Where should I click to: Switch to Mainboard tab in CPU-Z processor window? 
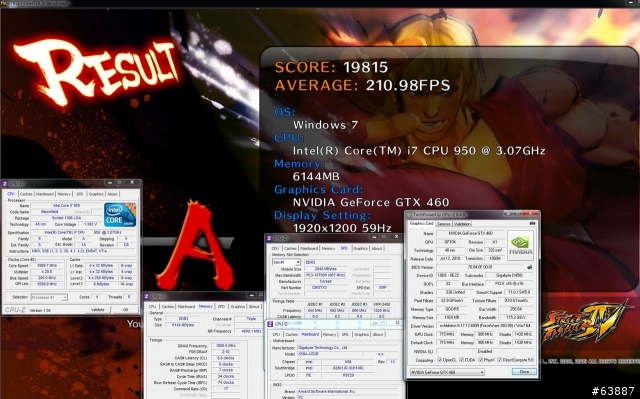44,194
